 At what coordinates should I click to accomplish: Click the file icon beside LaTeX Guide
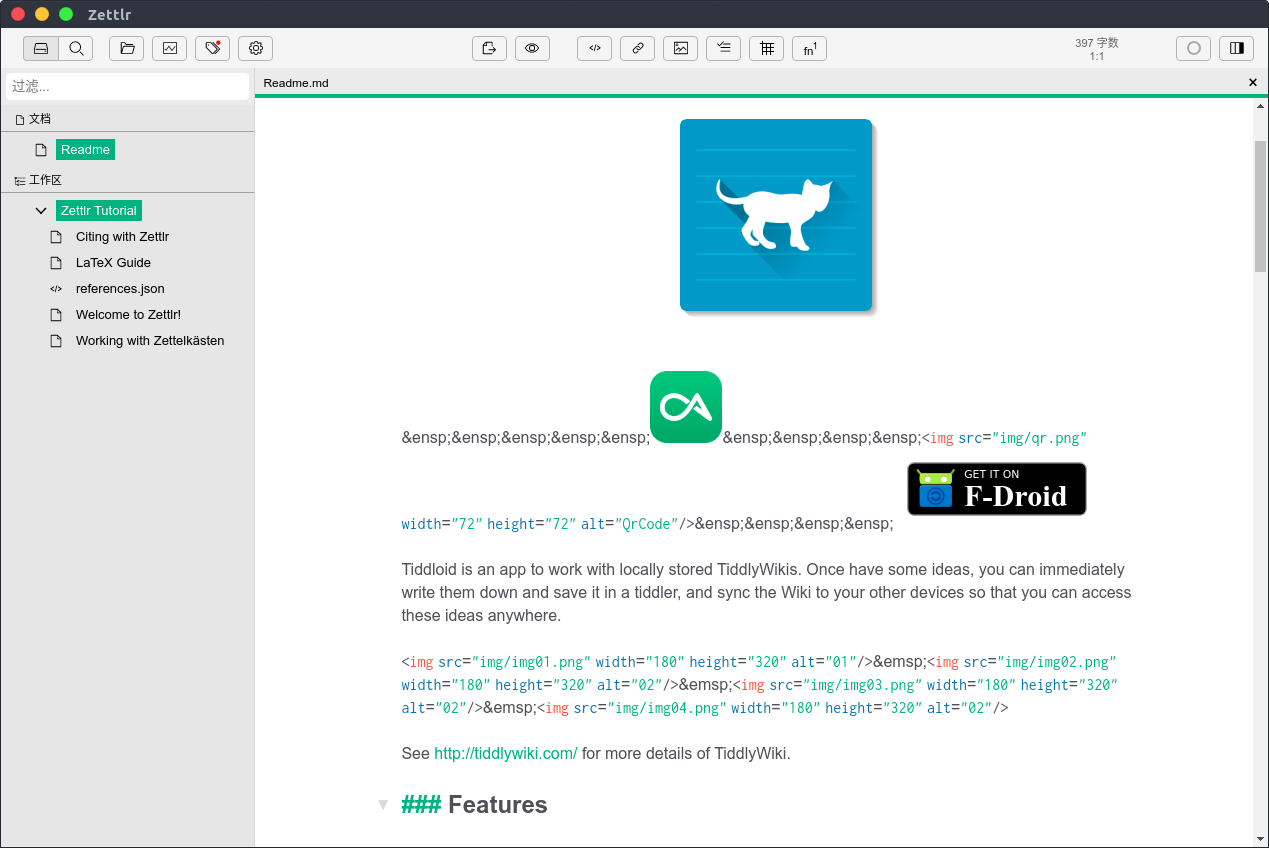point(56,263)
